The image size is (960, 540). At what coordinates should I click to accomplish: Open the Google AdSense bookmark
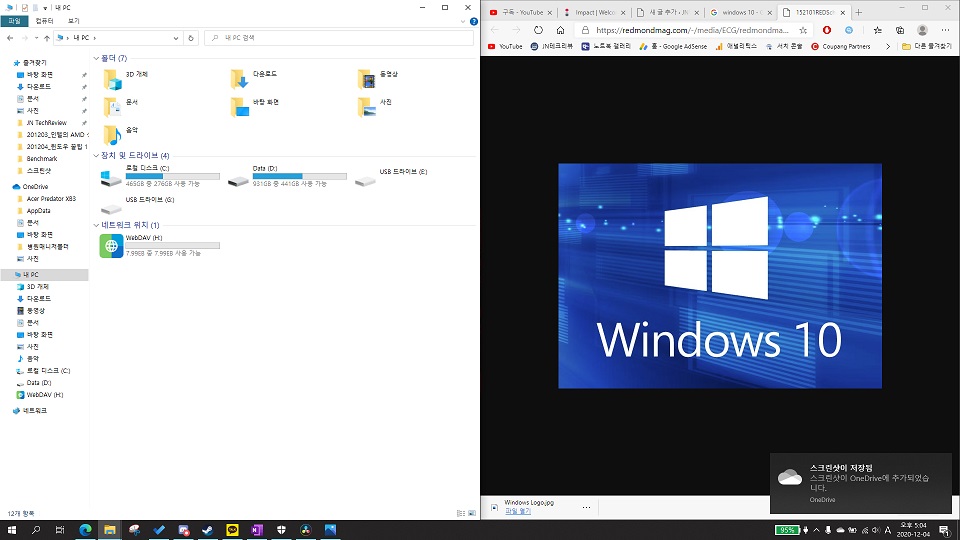(673, 47)
